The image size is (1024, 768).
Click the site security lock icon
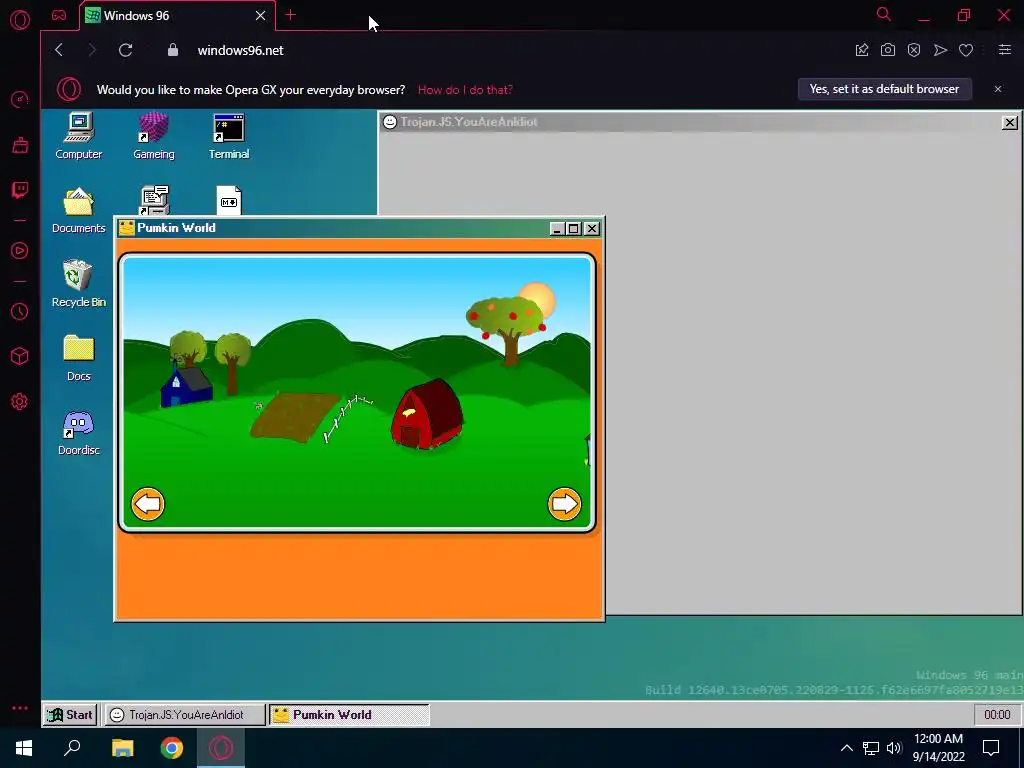pyautogui.click(x=172, y=50)
